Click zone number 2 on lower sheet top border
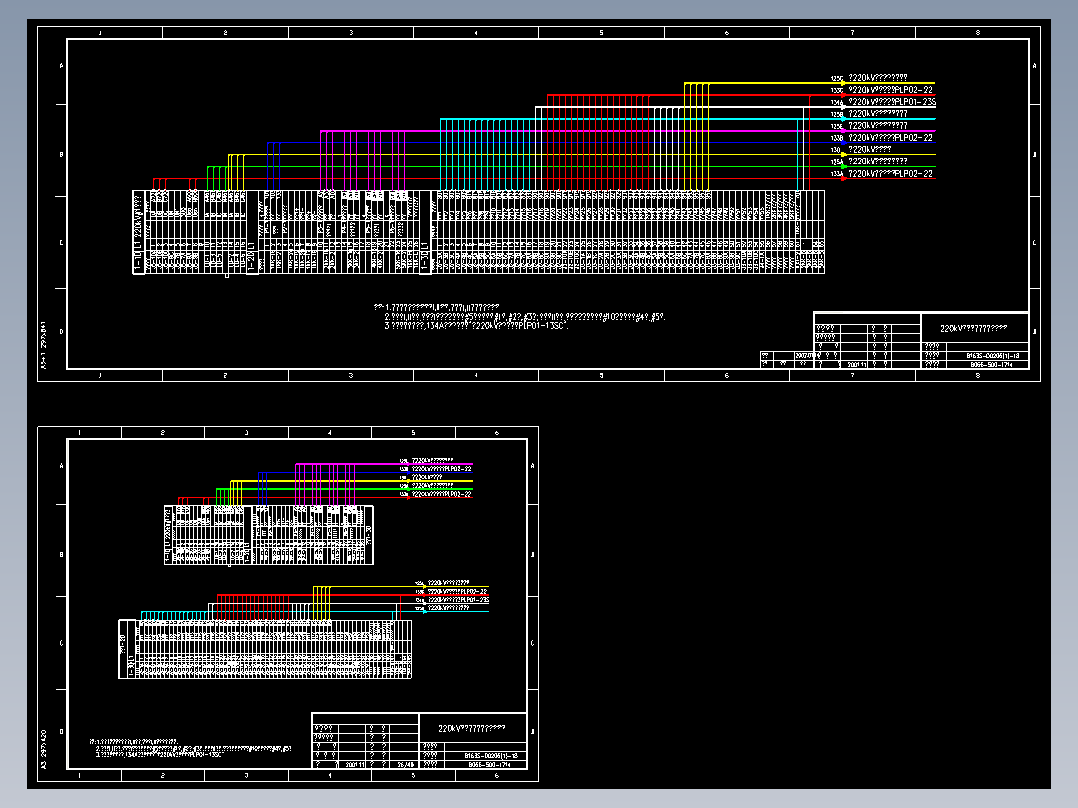 click(x=163, y=433)
